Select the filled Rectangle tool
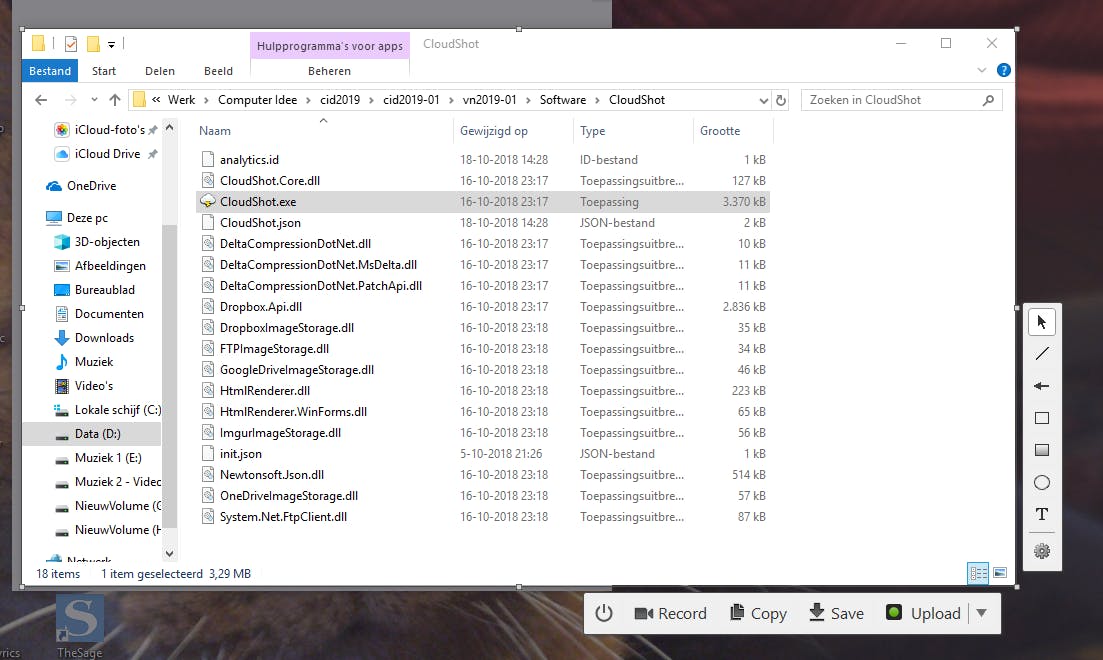The width and height of the screenshot is (1103, 660). coord(1042,450)
